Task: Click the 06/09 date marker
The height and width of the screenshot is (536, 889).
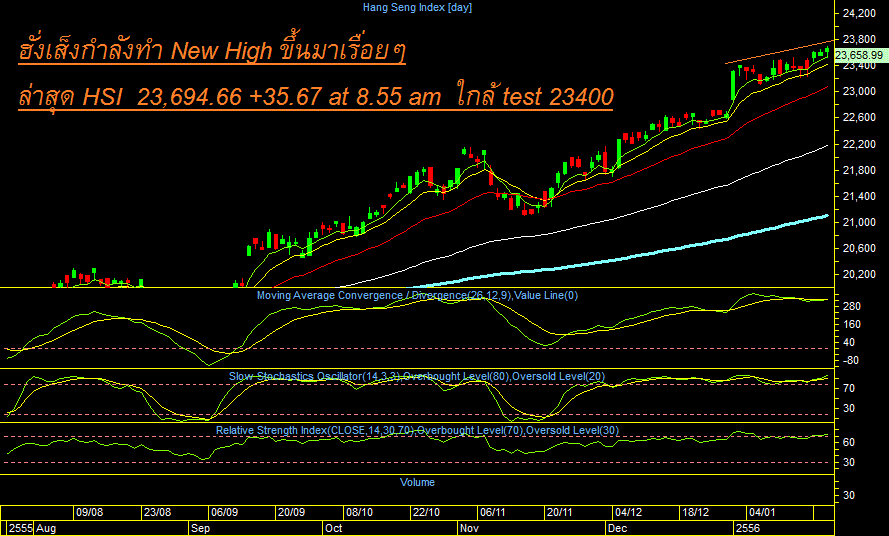Action: [x=225, y=512]
